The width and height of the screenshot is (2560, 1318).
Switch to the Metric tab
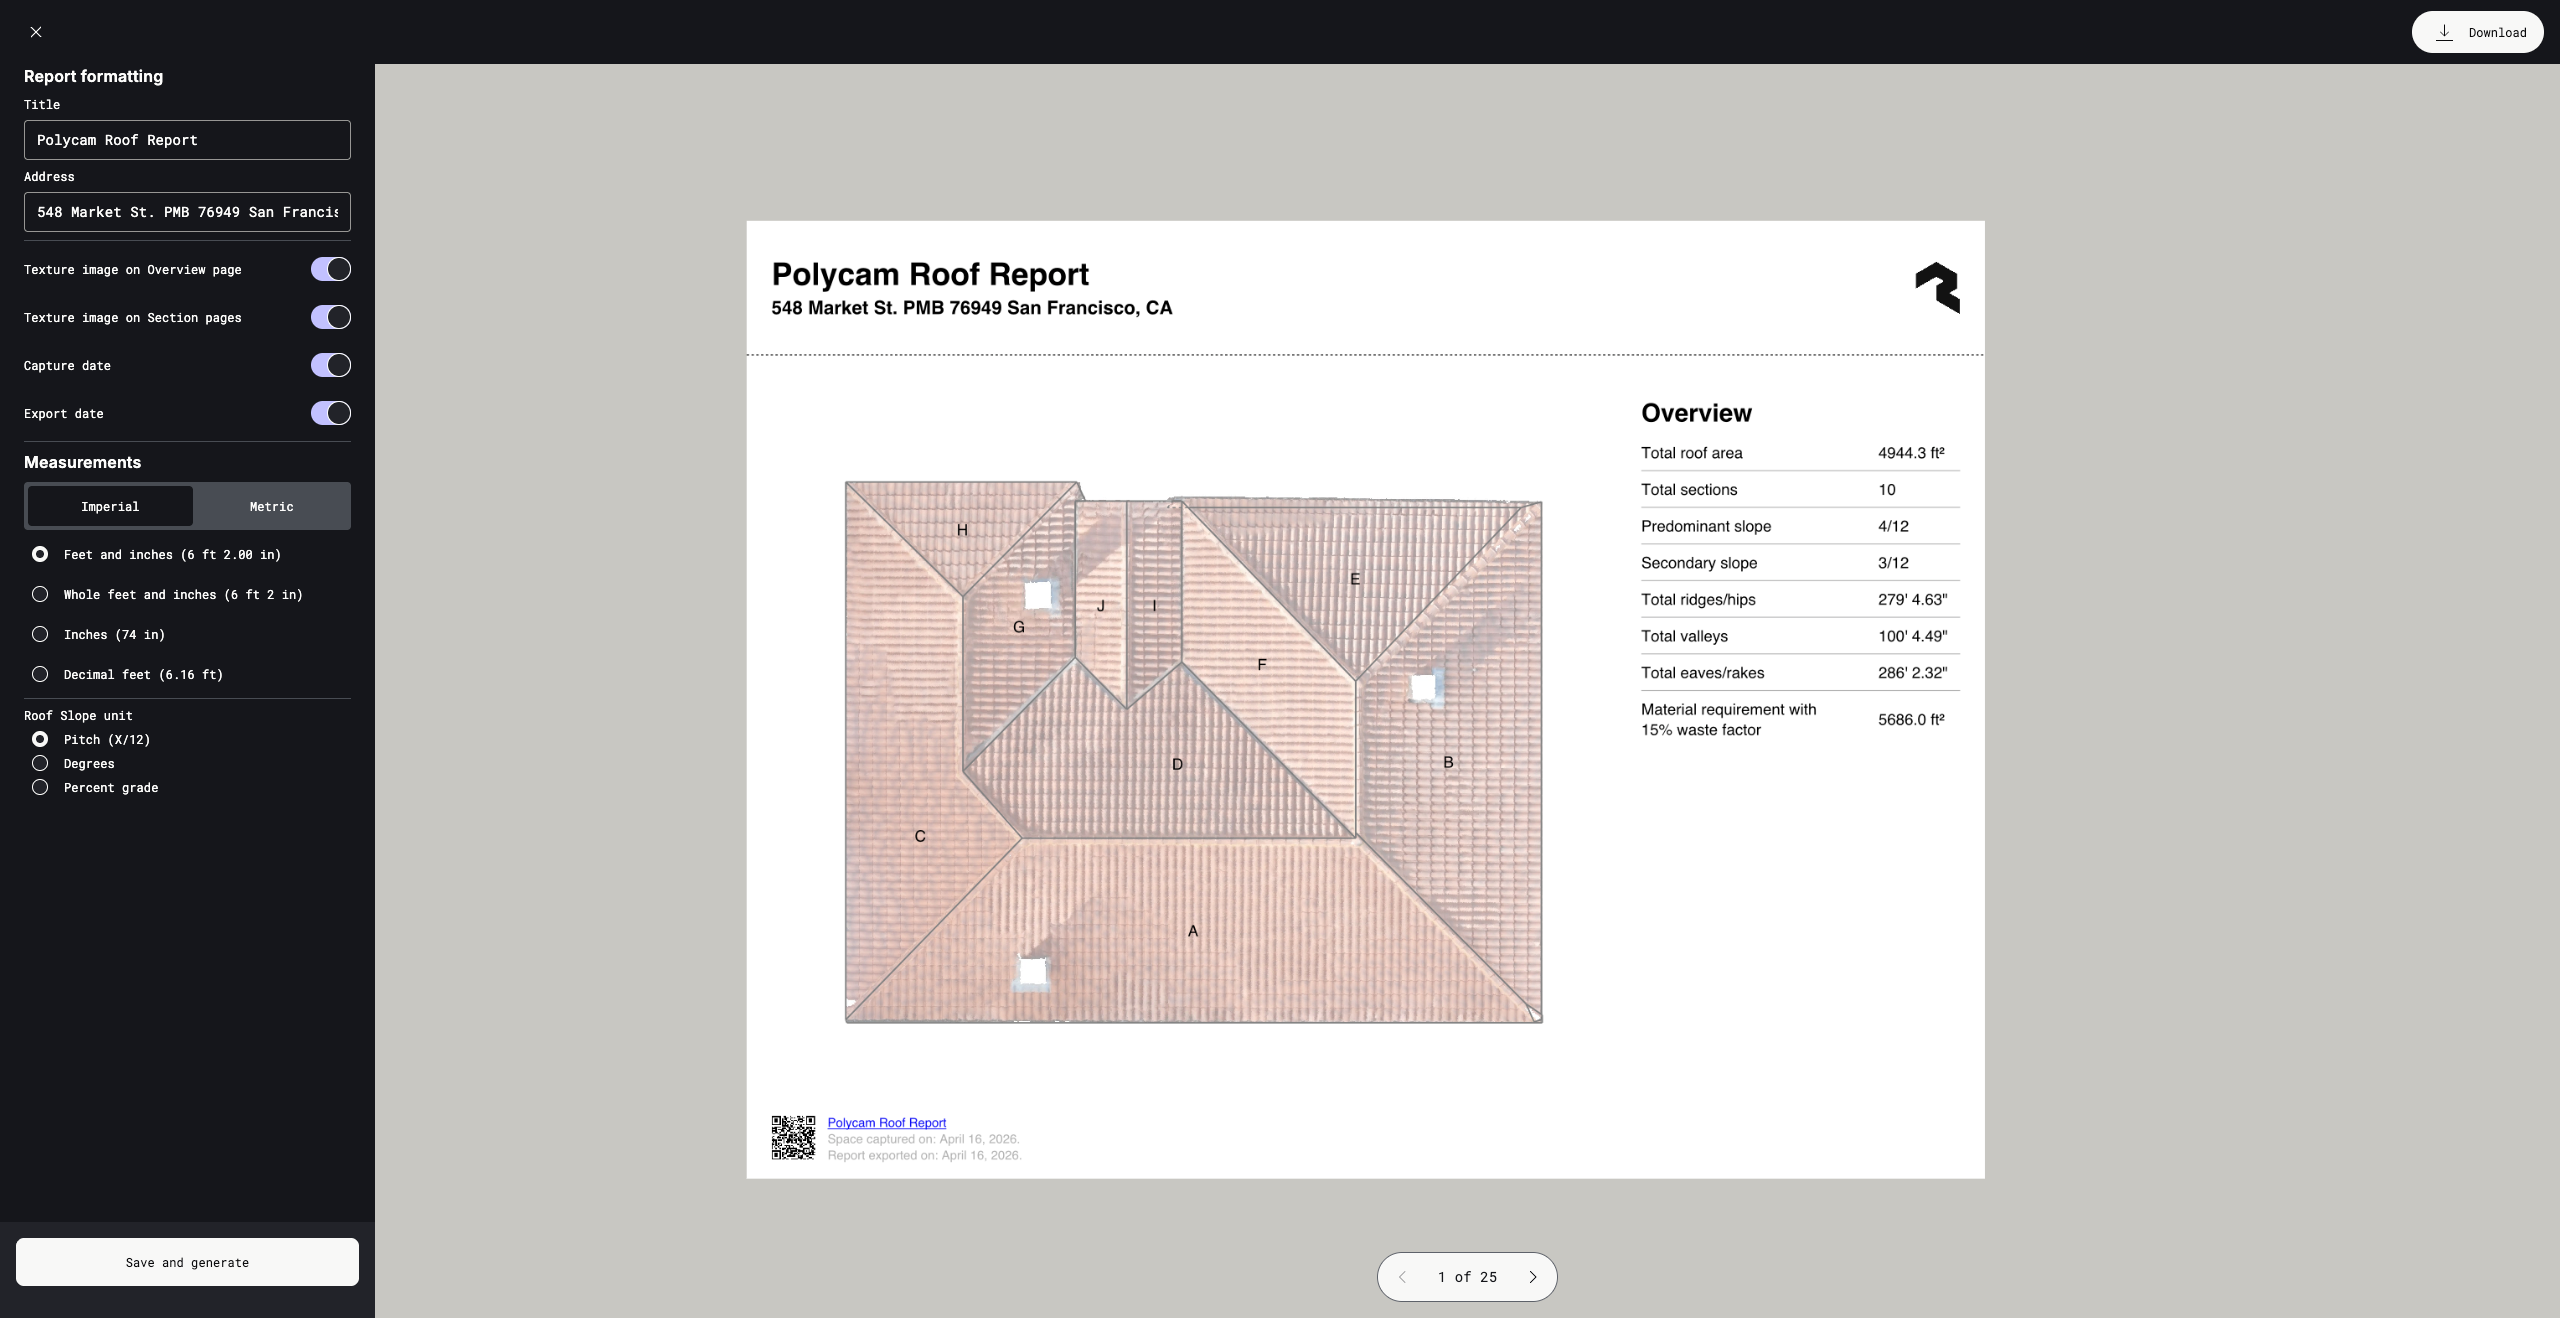pos(271,506)
